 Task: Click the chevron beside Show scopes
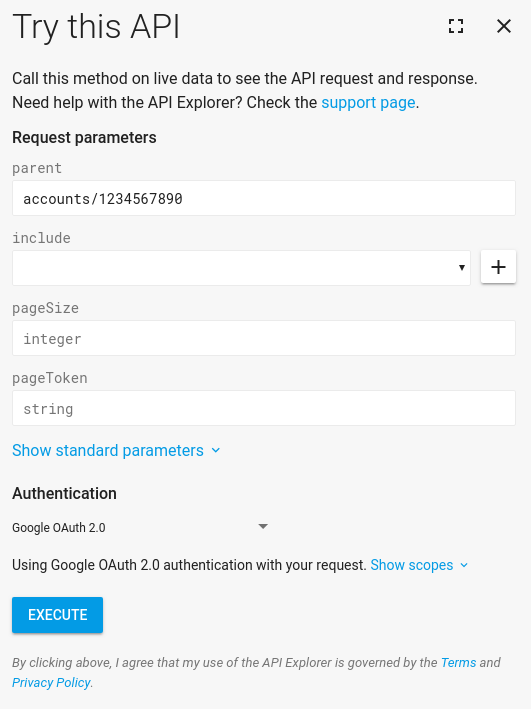point(464,565)
